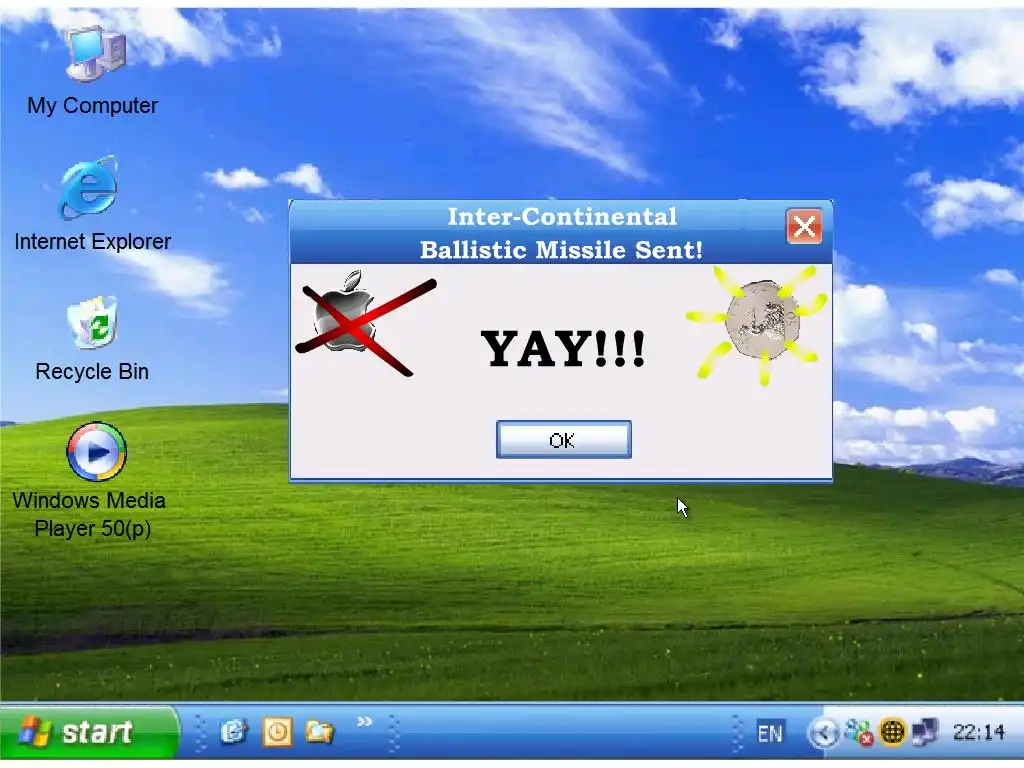Screen dimensions: 1024x768
Task: Open the folder icon in quick launch
Action: point(319,731)
